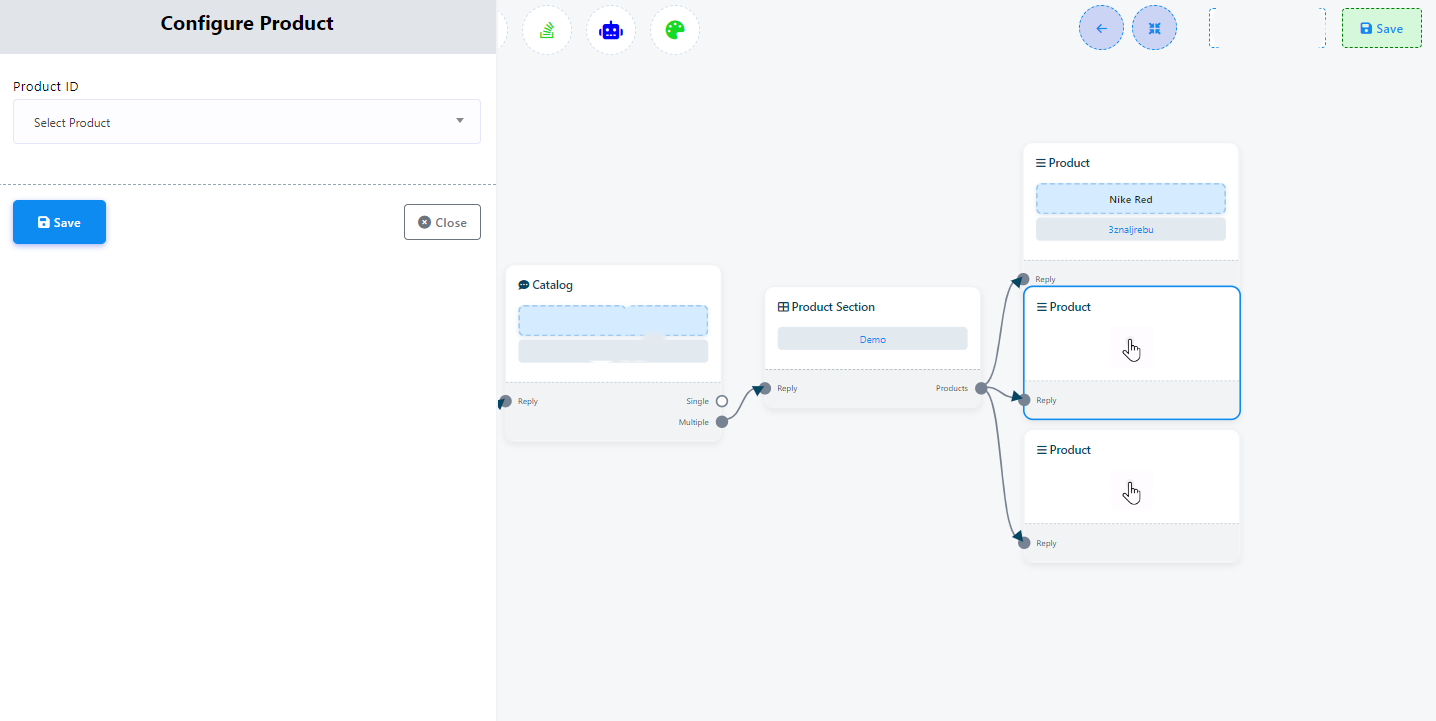Click the Demo label in Product Section
Screen dimensions: 1436x721
coord(872,339)
